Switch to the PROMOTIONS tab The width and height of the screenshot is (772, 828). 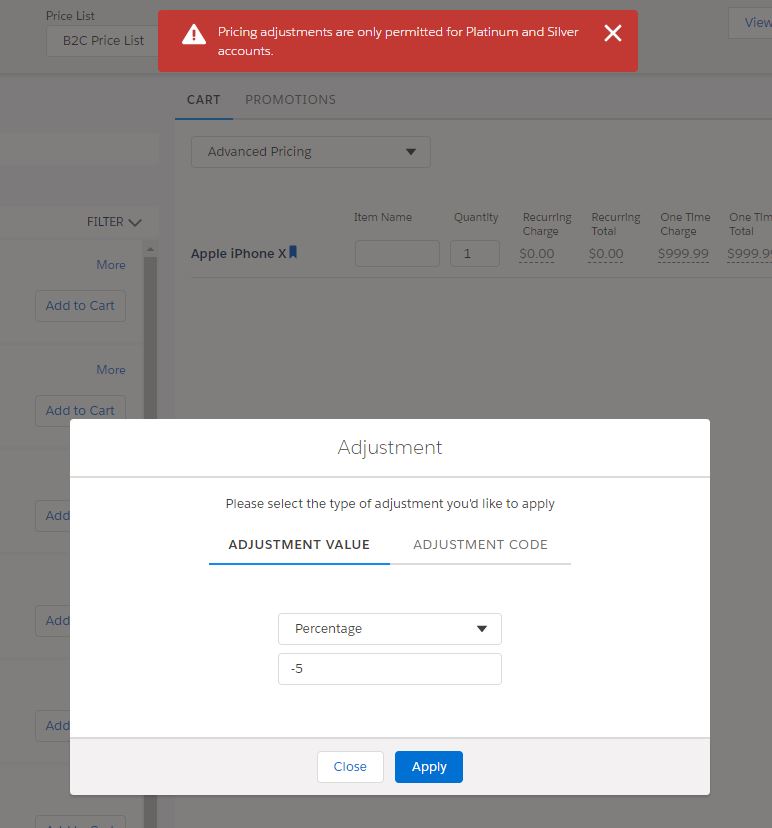290,100
